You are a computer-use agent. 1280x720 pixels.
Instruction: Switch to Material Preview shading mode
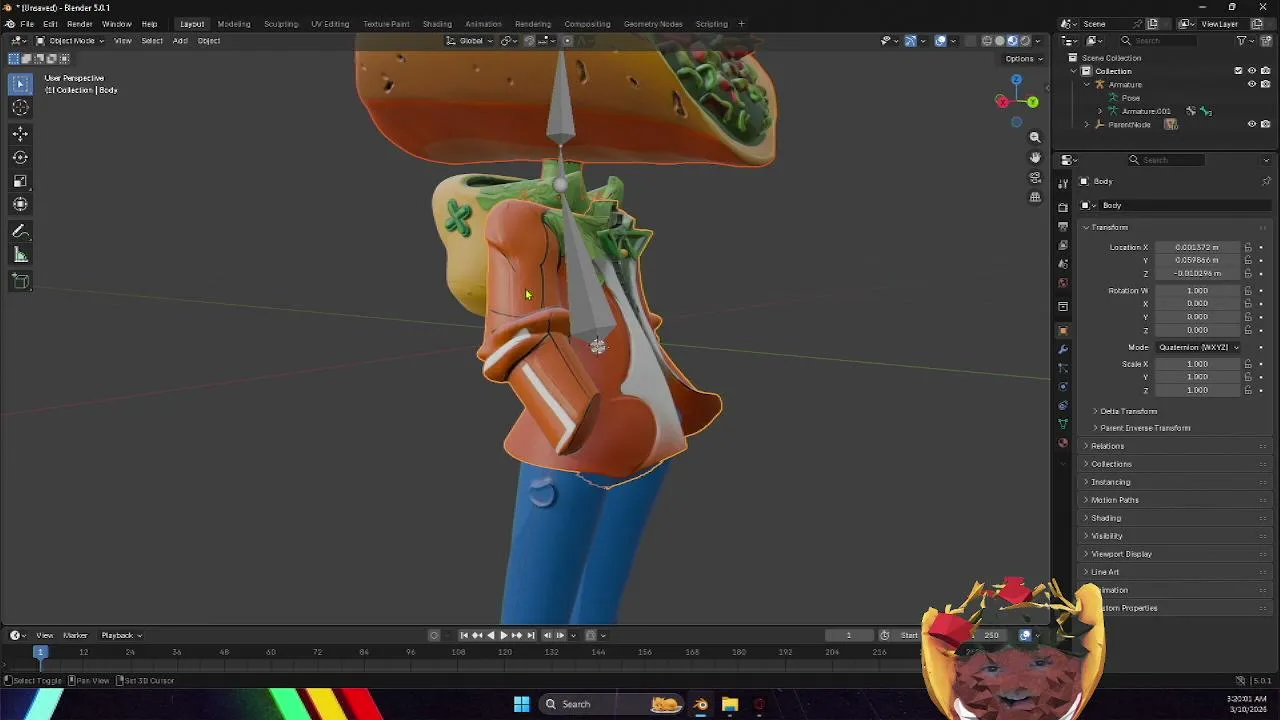coord(1012,41)
